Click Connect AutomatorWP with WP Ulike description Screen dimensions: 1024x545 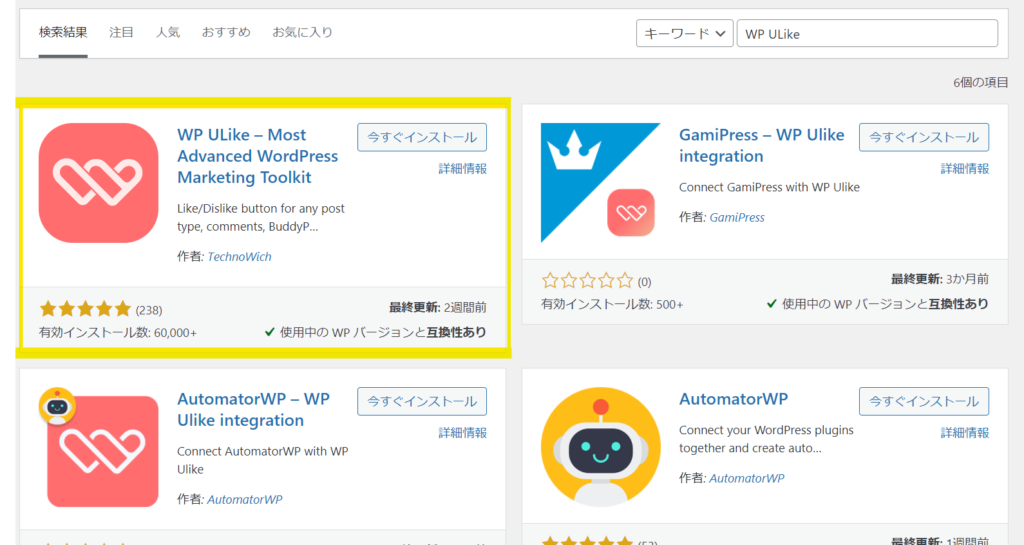coord(263,460)
